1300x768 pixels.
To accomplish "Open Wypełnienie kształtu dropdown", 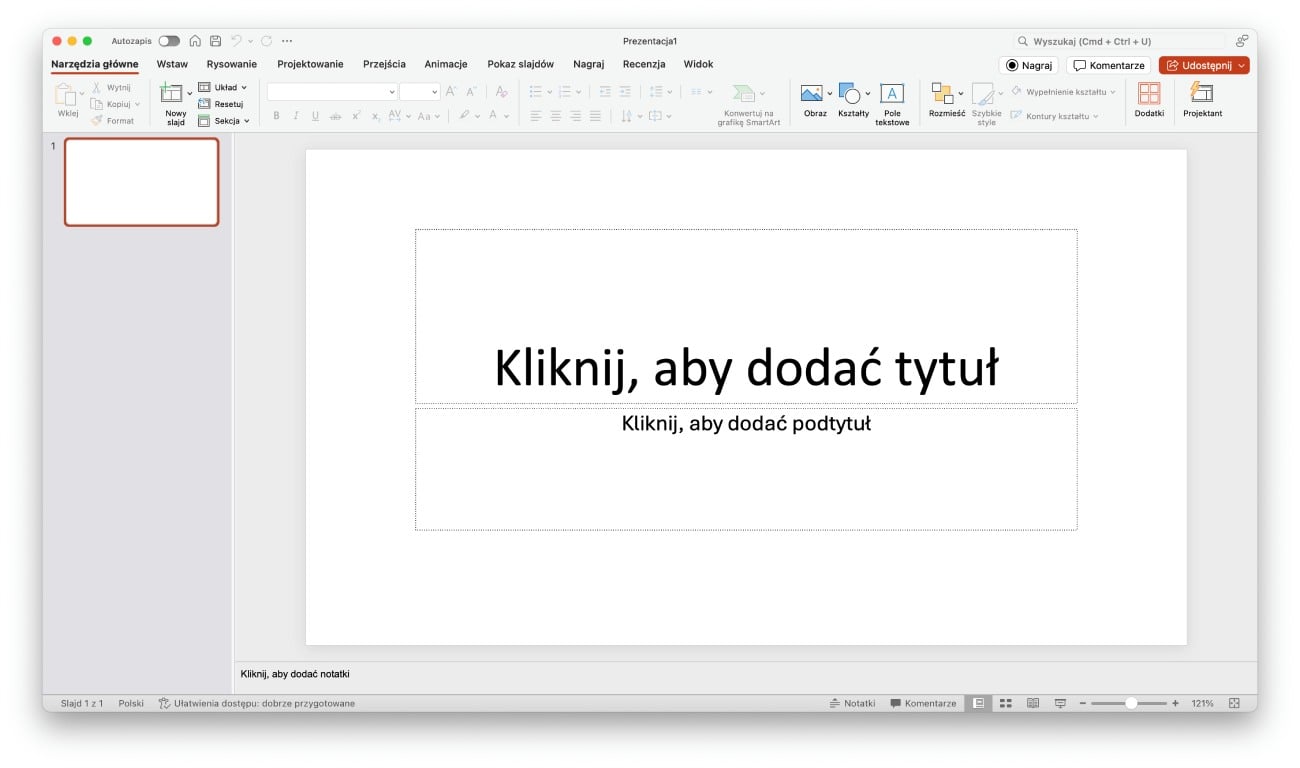I will (1063, 92).
